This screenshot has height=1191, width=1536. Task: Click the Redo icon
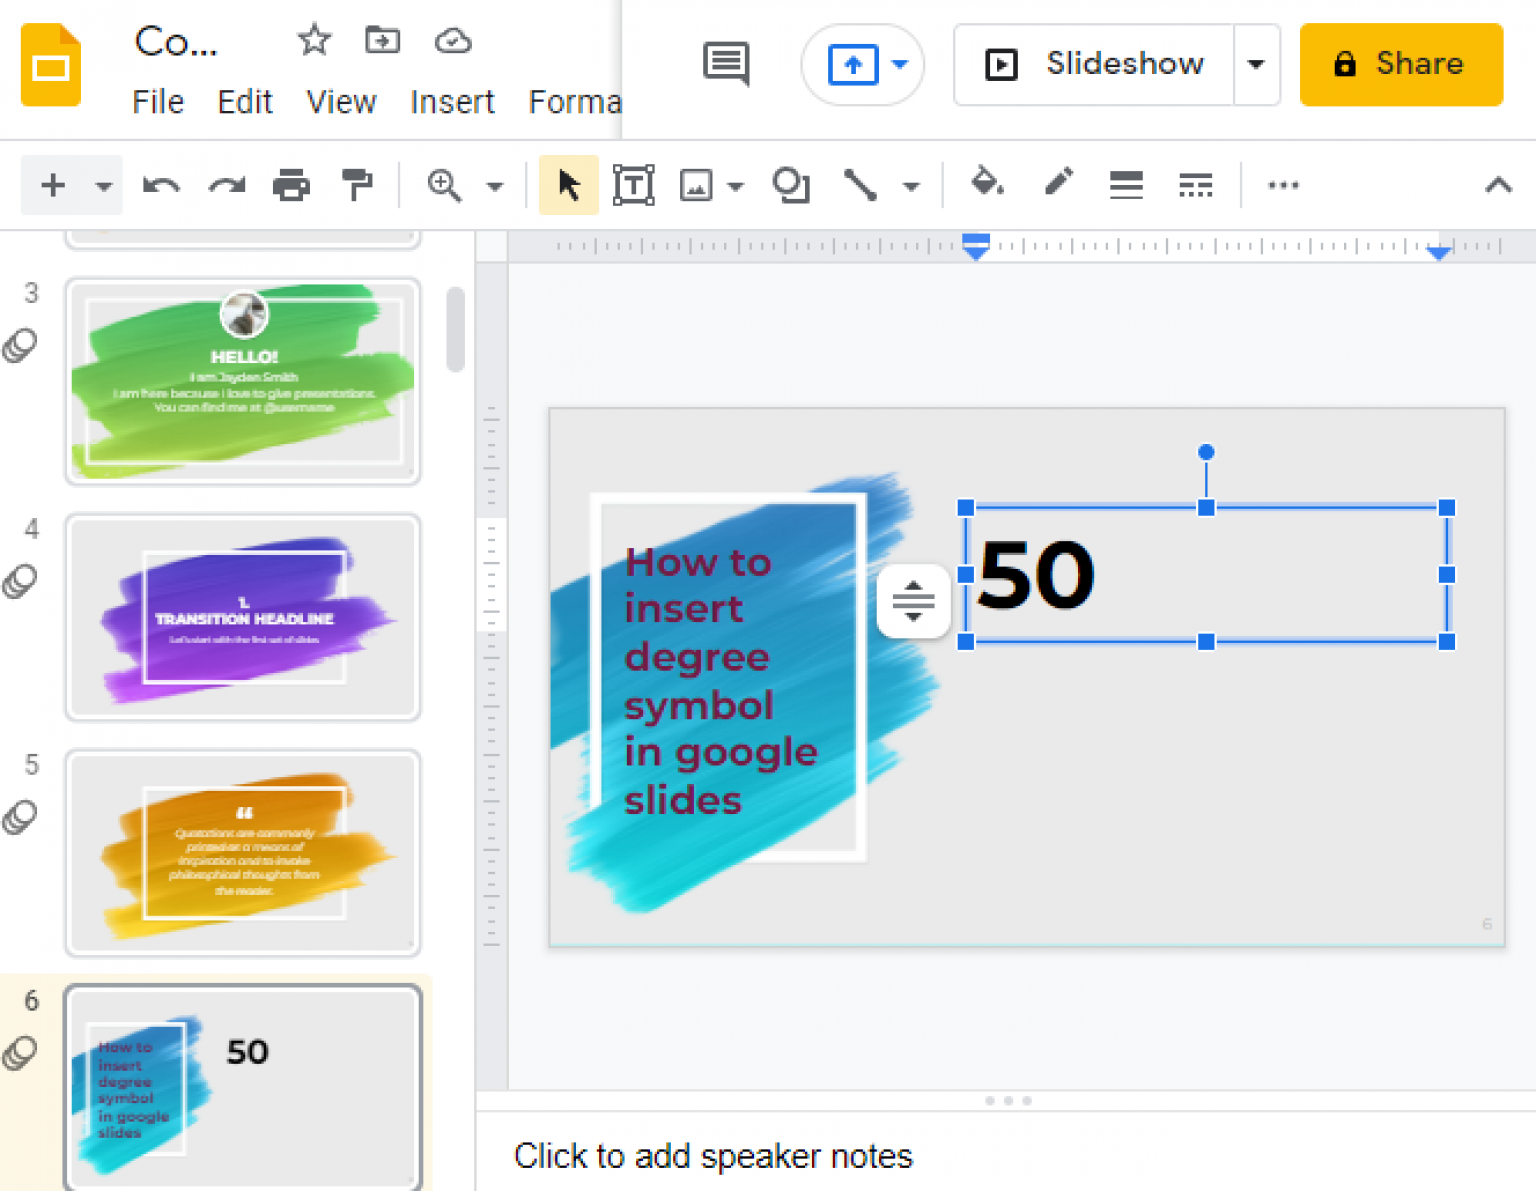[x=227, y=185]
